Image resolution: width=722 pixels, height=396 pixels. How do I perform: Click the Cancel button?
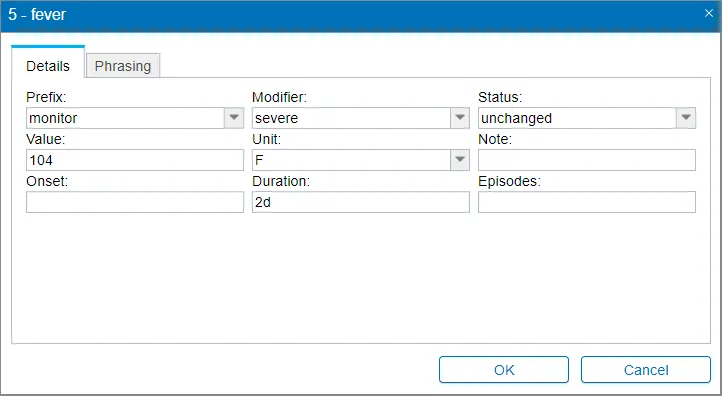[646, 370]
